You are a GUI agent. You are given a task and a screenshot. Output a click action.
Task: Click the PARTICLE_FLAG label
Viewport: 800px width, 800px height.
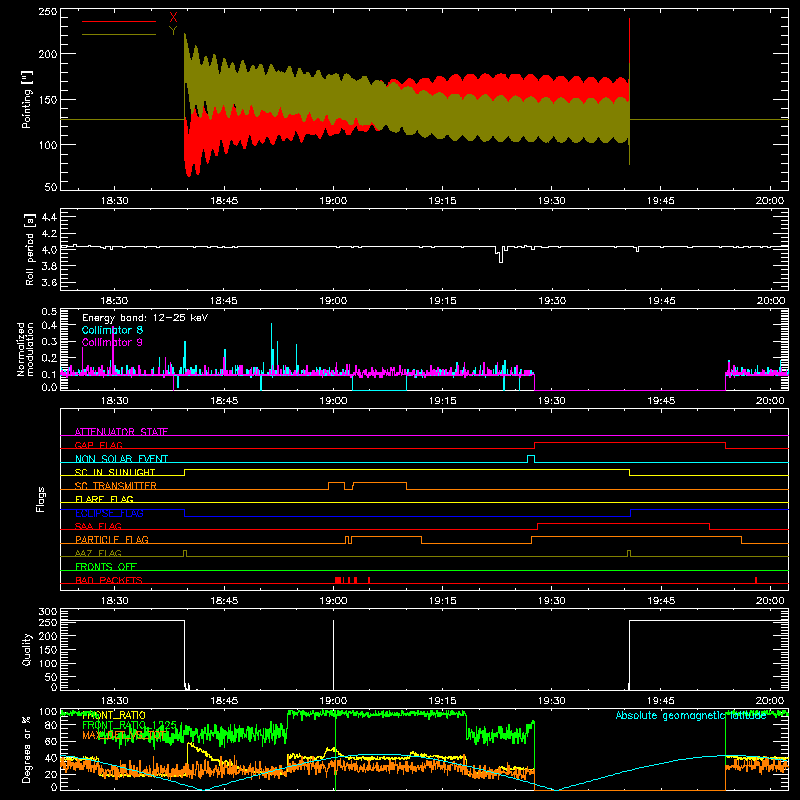click(x=112, y=539)
